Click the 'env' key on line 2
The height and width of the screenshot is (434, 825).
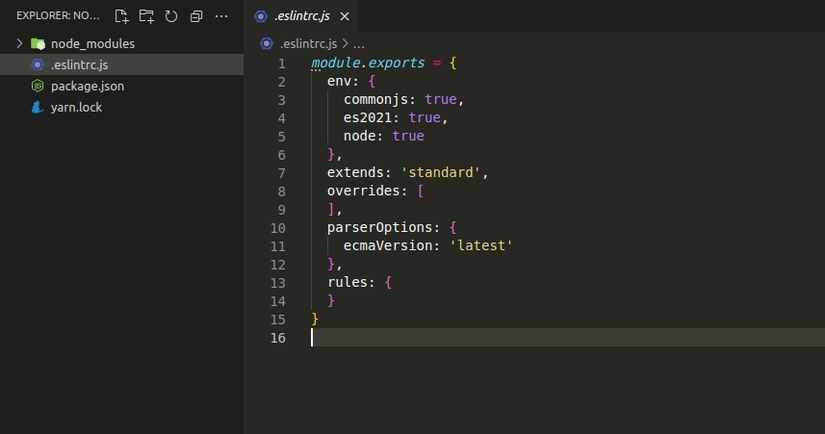point(339,81)
